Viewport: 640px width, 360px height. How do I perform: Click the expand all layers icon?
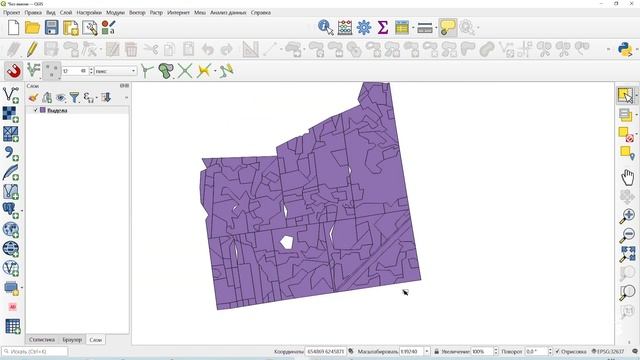(106, 97)
